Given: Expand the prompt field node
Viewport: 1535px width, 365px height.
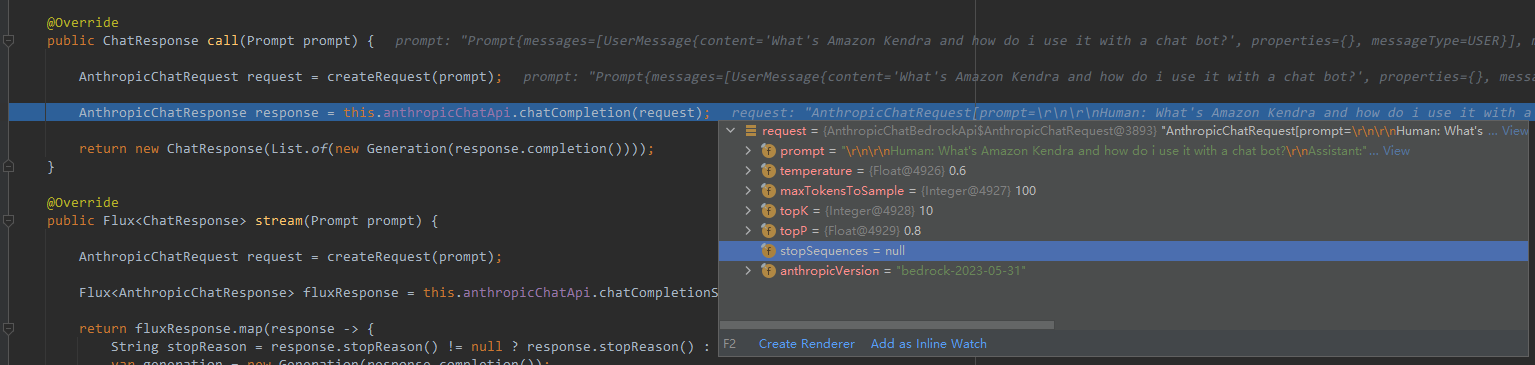Looking at the screenshot, I should [748, 151].
